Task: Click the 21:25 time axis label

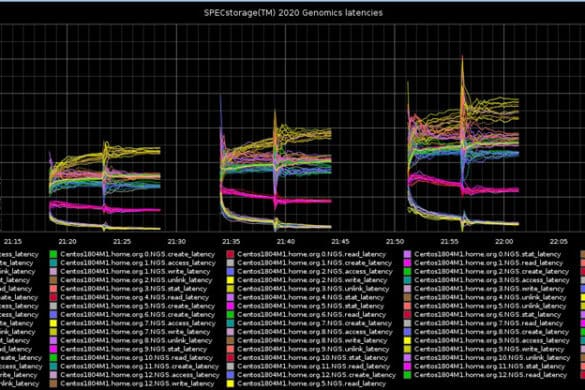Action: pyautogui.click(x=122, y=241)
